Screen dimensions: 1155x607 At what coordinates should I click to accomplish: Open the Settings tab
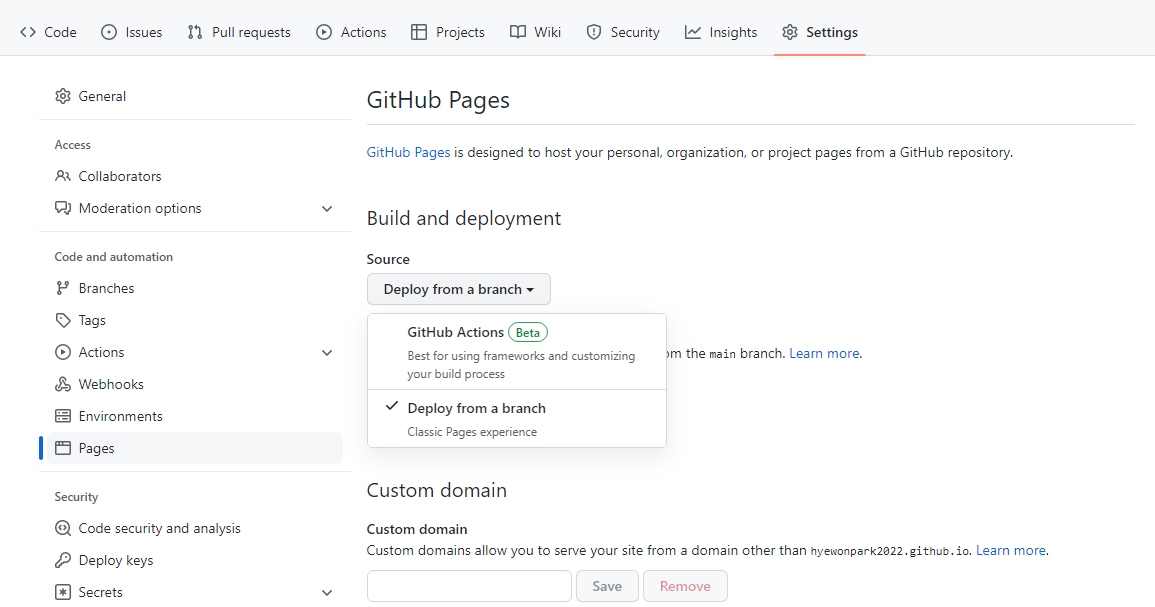pyautogui.click(x=820, y=32)
